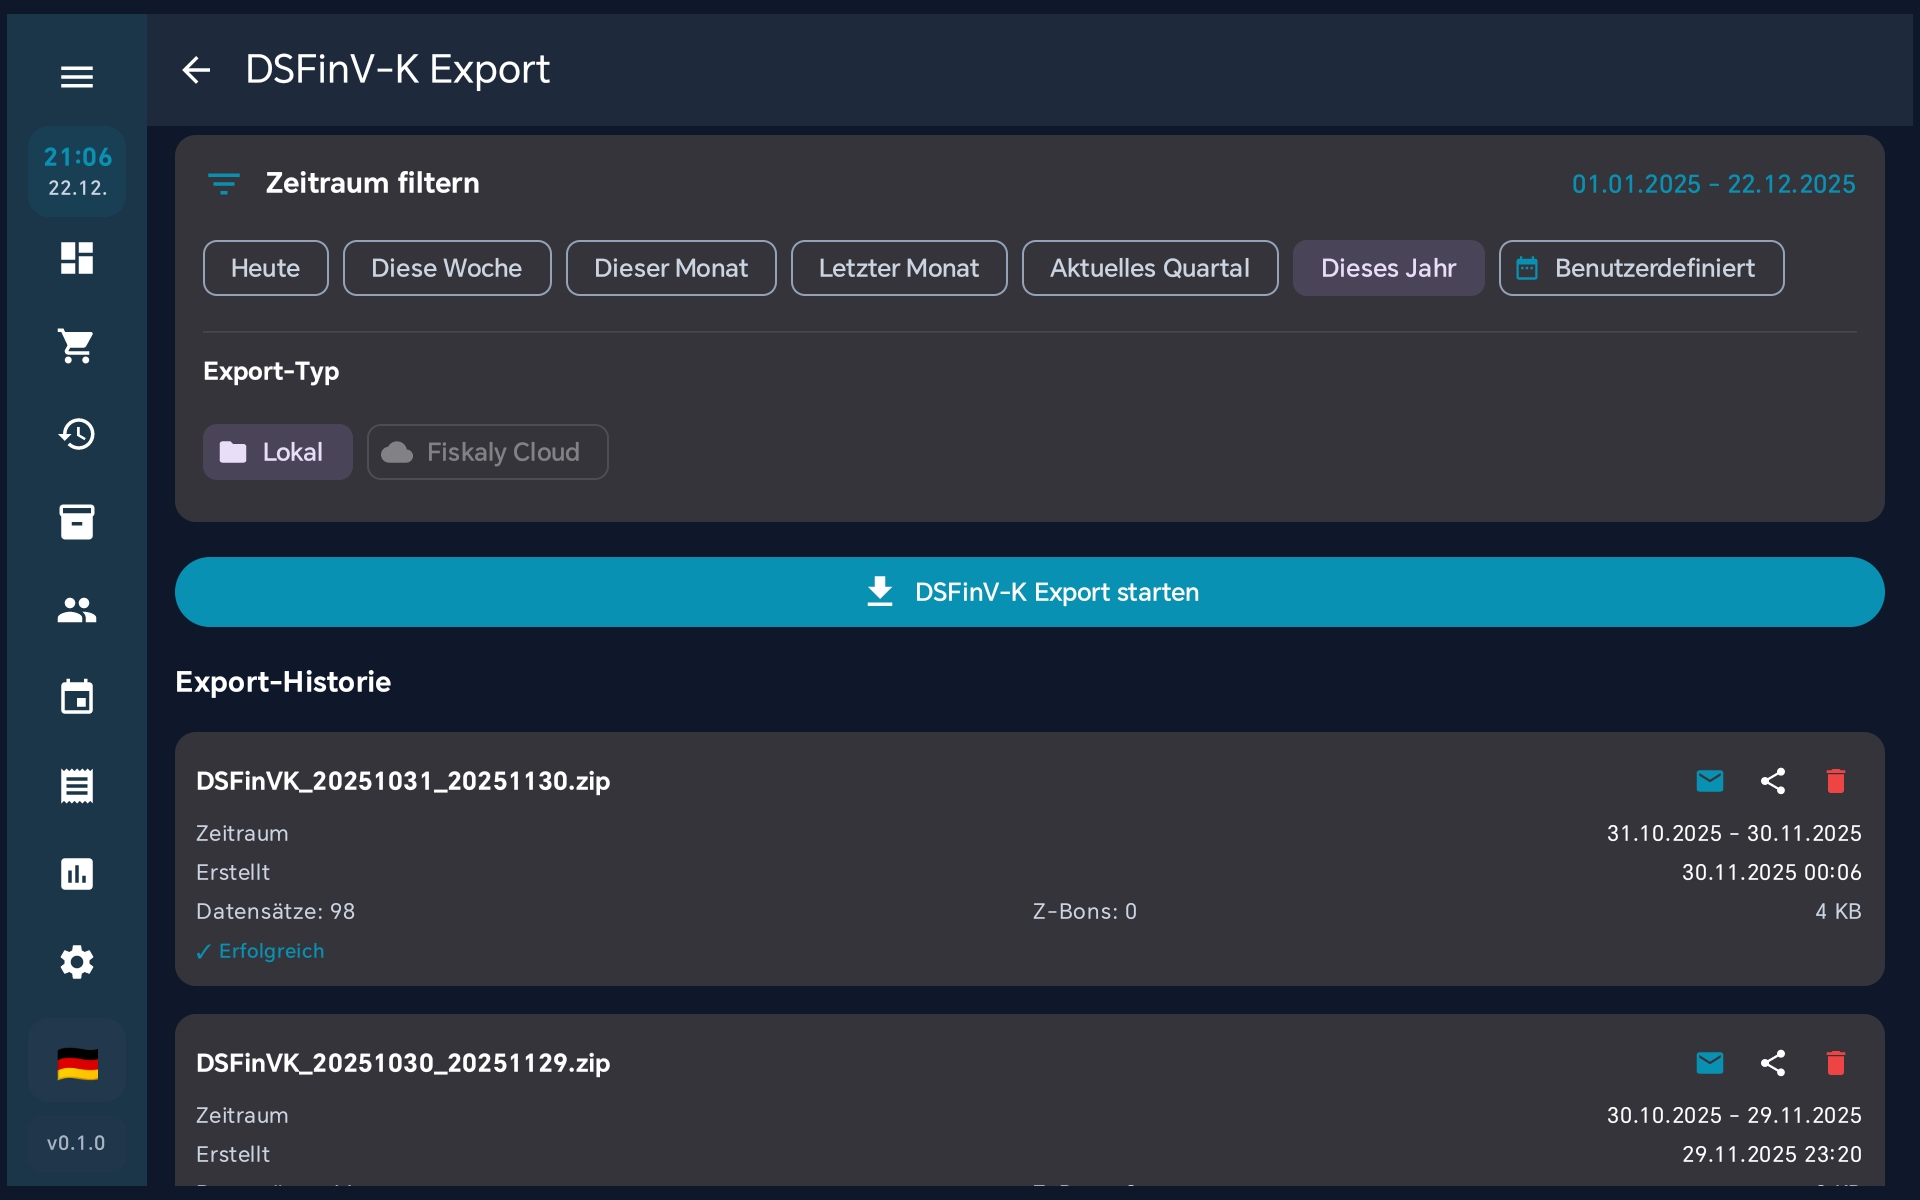
Task: Open the Benutzerdefiniert date selection
Action: pos(1641,268)
